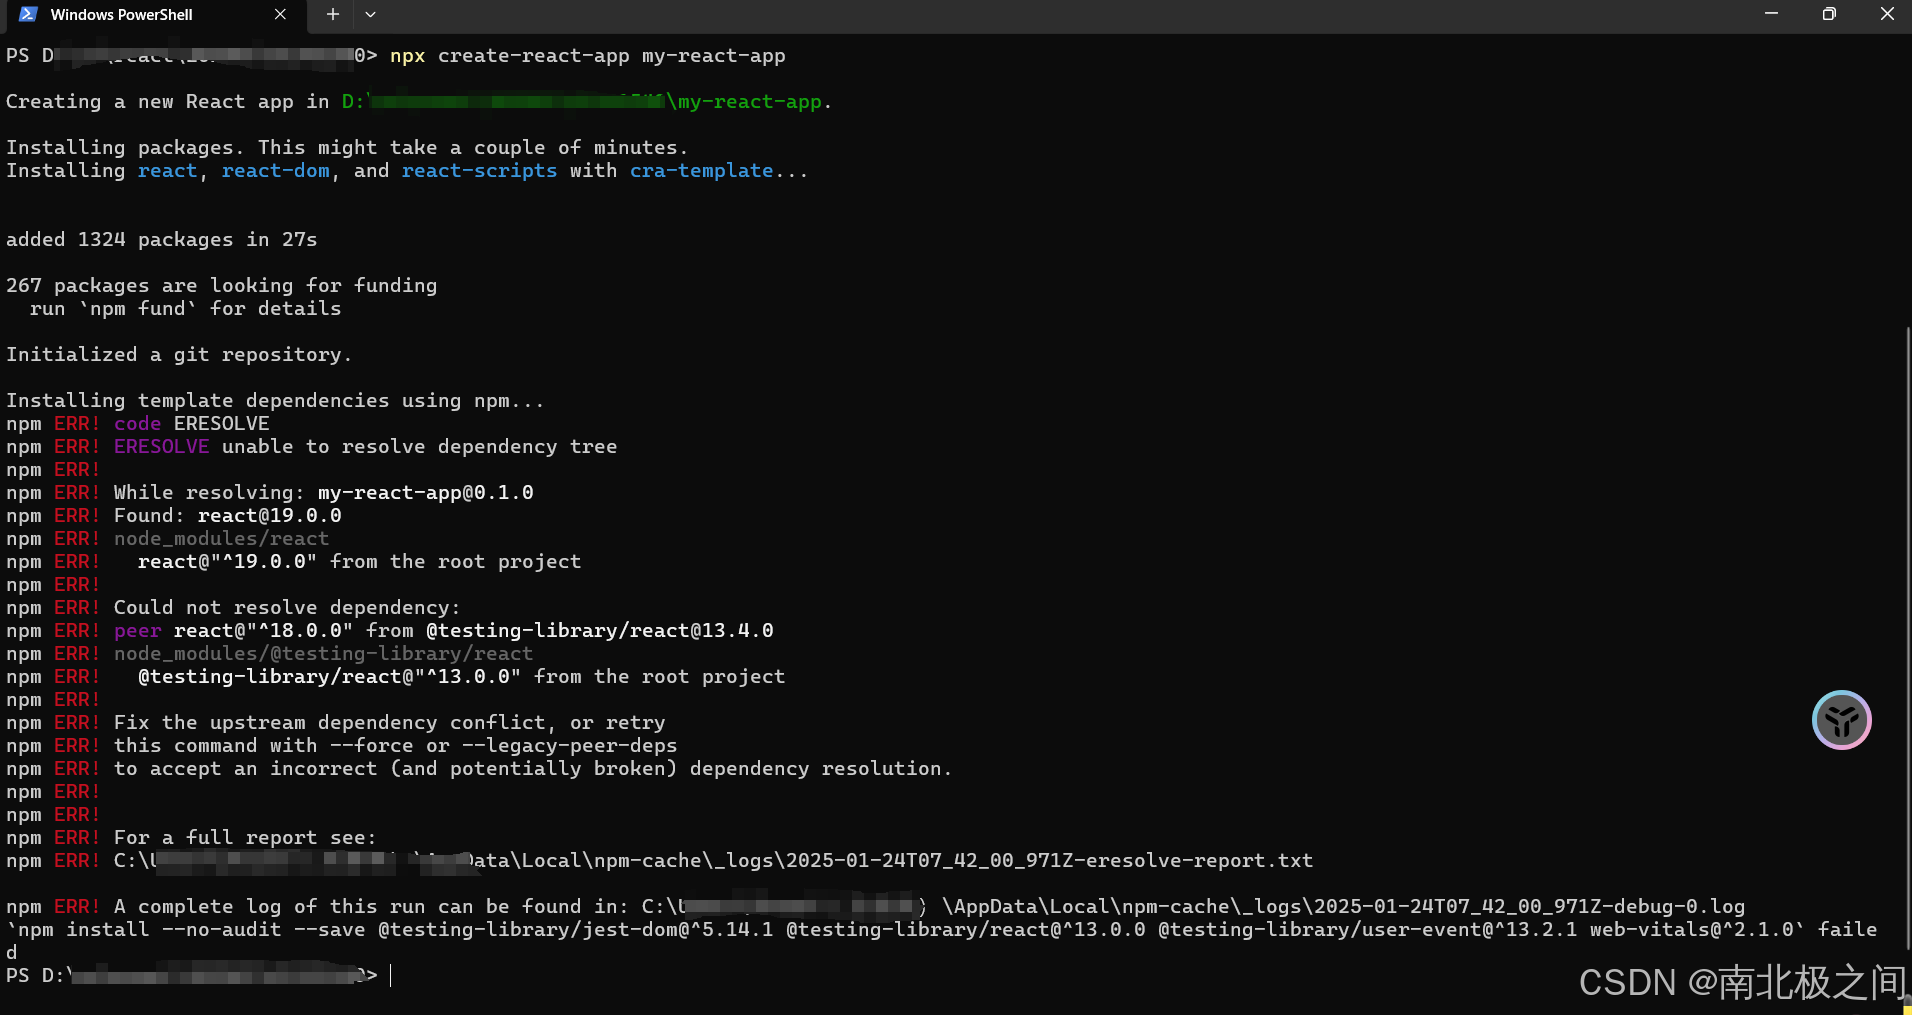Click the "cra-template" package name
The height and width of the screenshot is (1015, 1912).
(701, 171)
